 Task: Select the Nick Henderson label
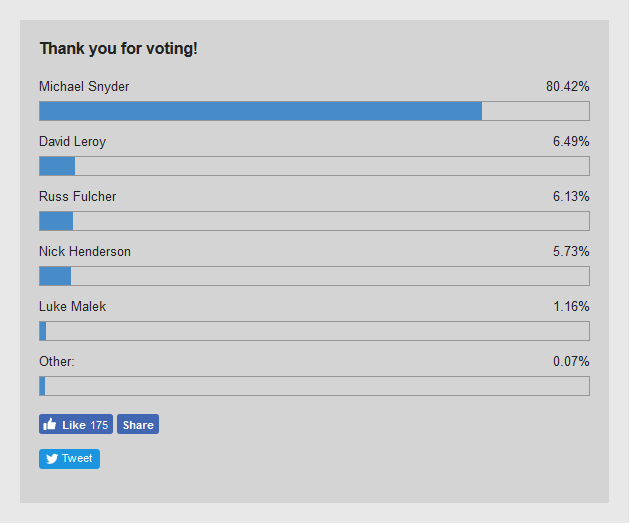click(85, 252)
